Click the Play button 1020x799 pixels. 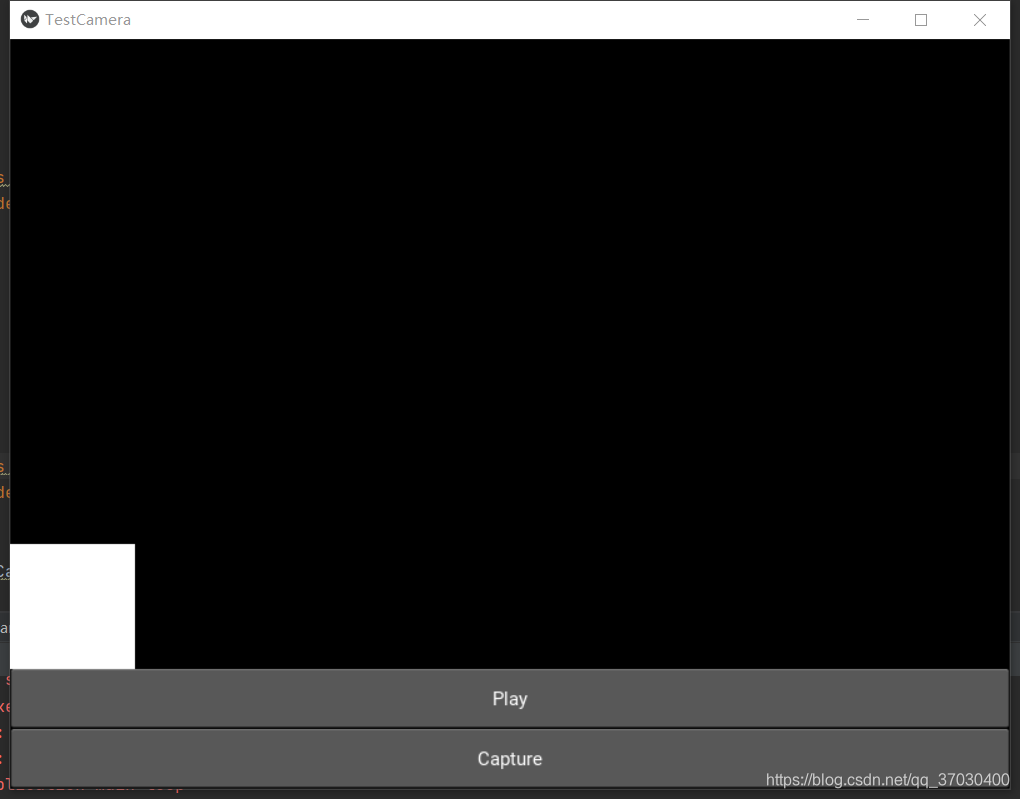pos(509,698)
